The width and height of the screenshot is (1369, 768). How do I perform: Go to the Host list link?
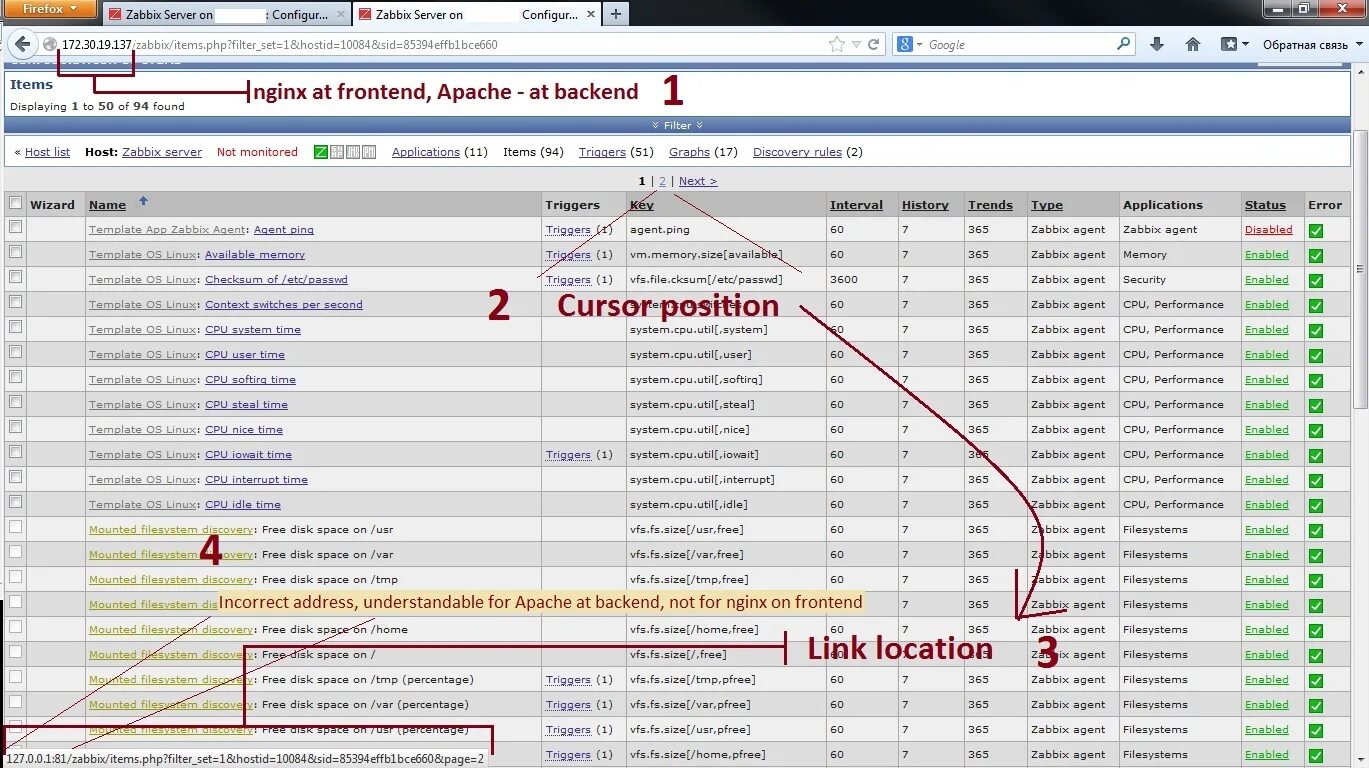(47, 152)
